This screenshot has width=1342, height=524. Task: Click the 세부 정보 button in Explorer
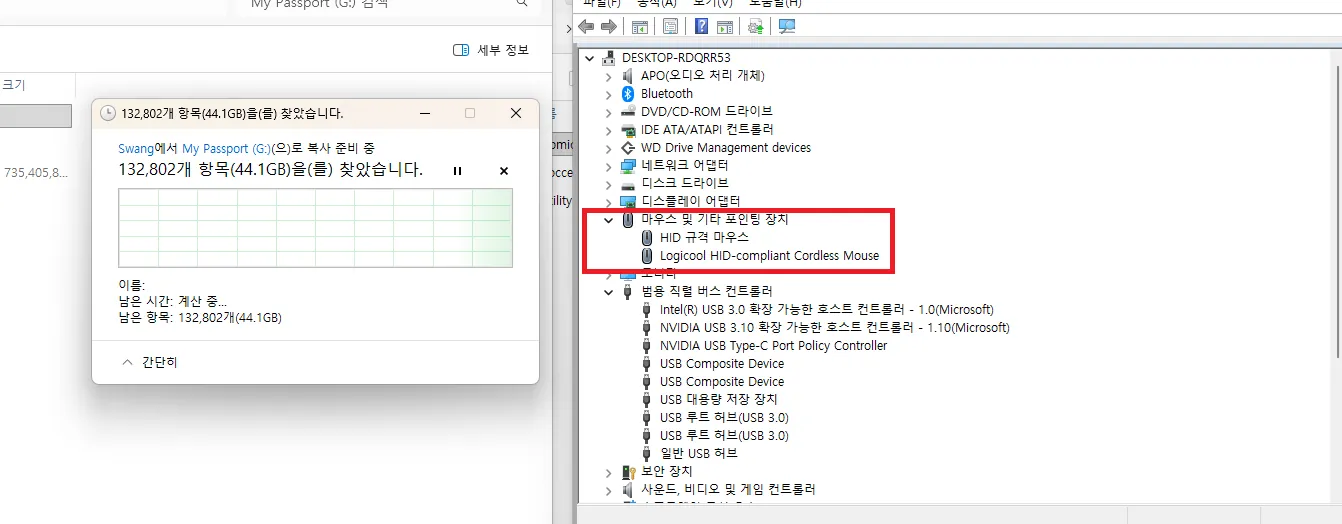(491, 50)
